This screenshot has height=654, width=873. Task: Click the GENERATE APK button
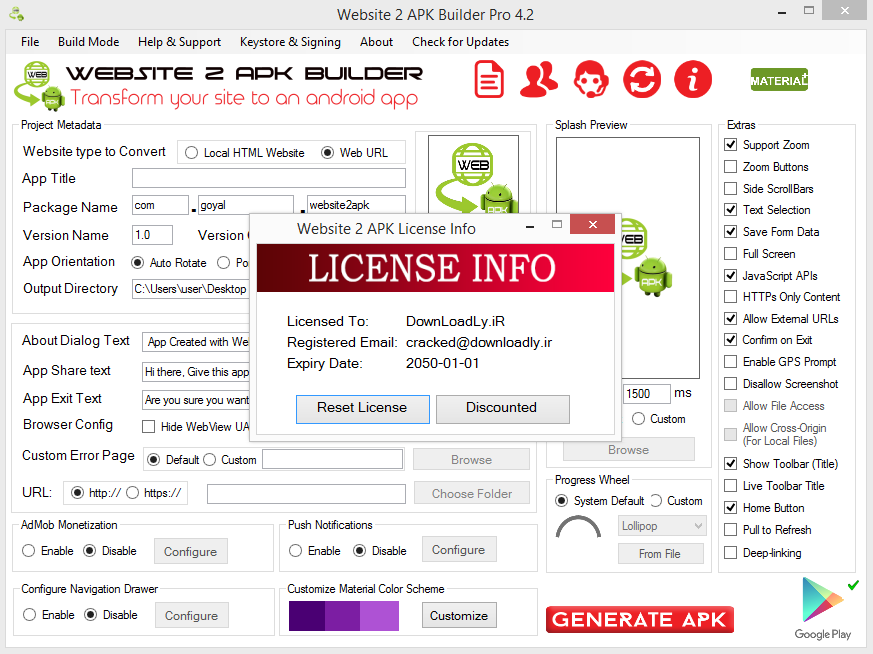click(x=639, y=619)
